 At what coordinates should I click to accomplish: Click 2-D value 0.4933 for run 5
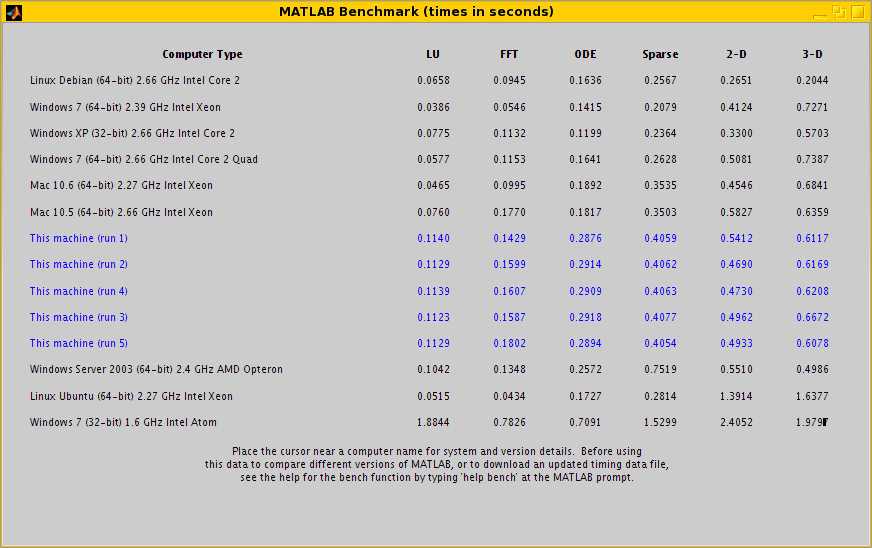pos(736,343)
